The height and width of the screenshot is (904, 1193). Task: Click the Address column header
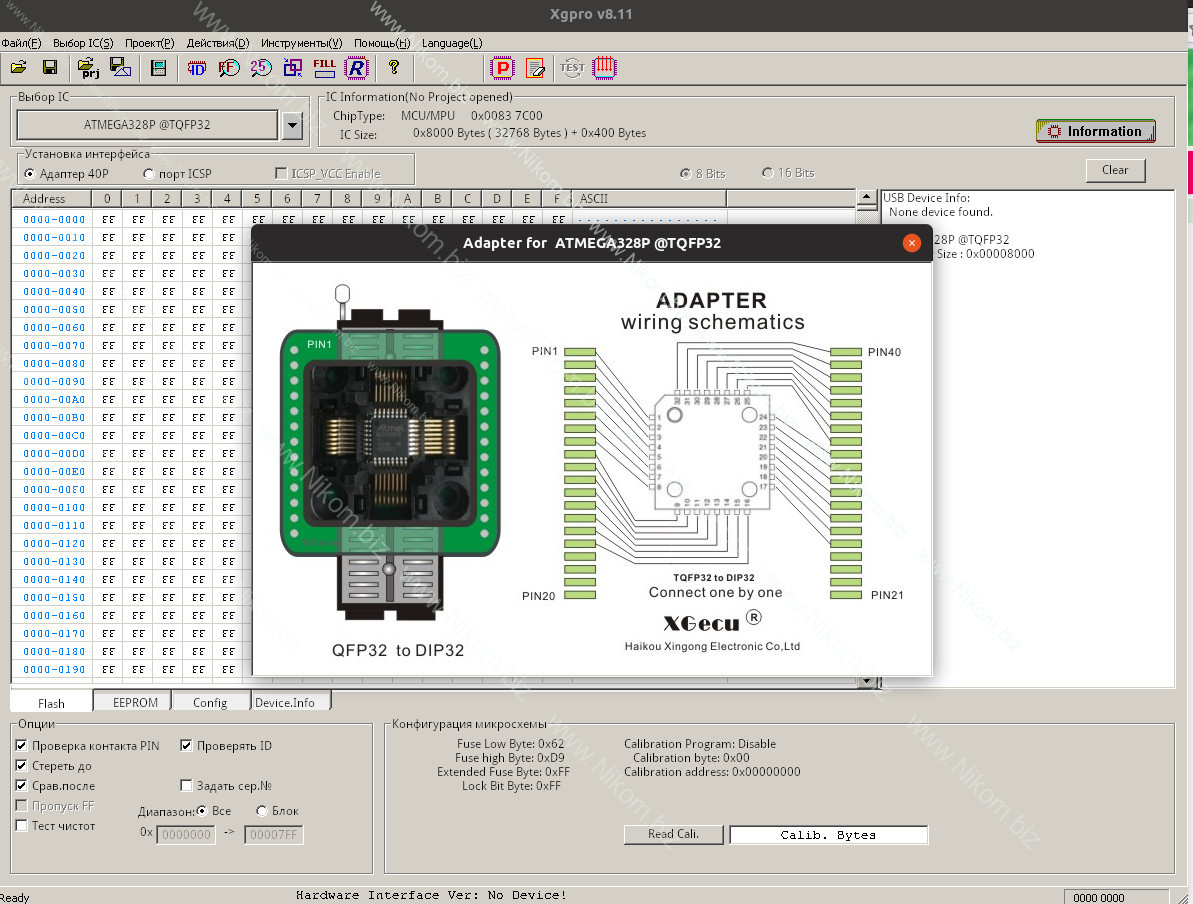[x=52, y=199]
